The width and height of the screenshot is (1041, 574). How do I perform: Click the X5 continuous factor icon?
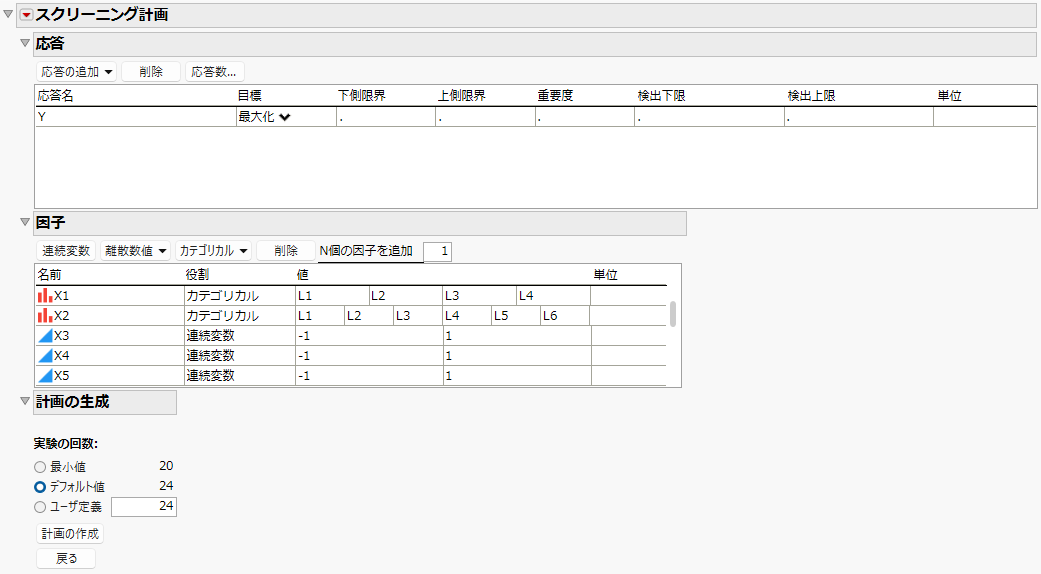point(44,376)
